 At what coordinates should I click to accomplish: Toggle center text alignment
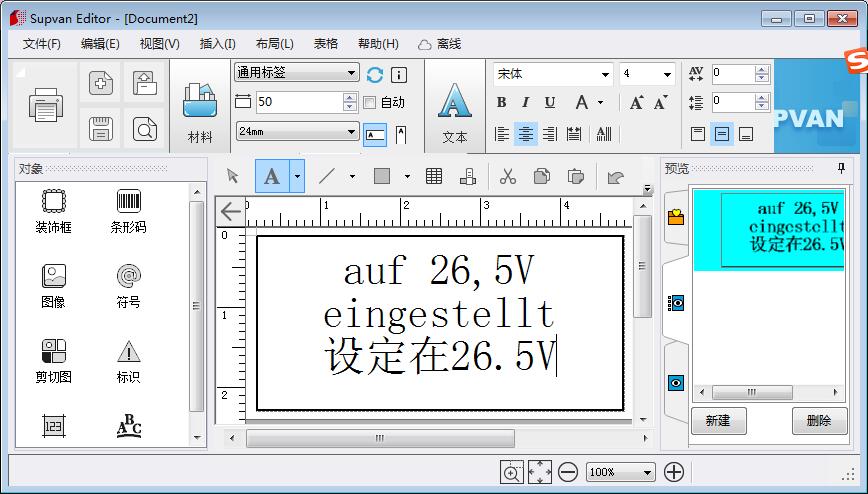[526, 134]
